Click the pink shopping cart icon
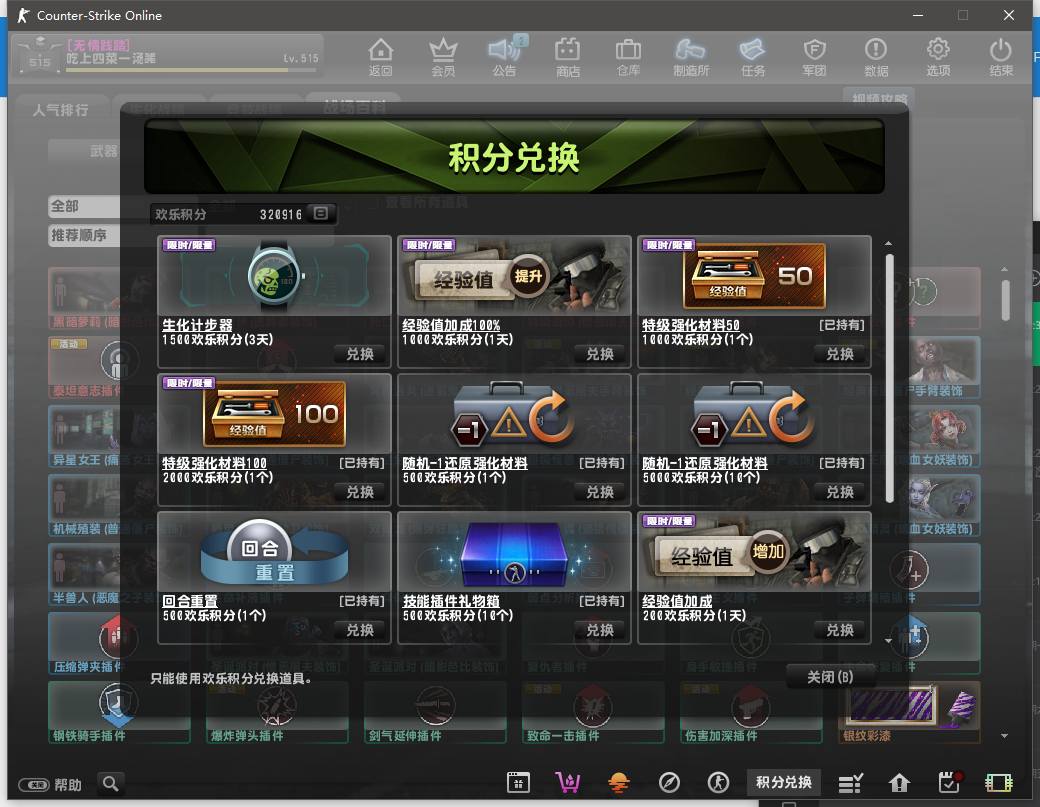Image resolution: width=1040 pixels, height=807 pixels. [568, 782]
